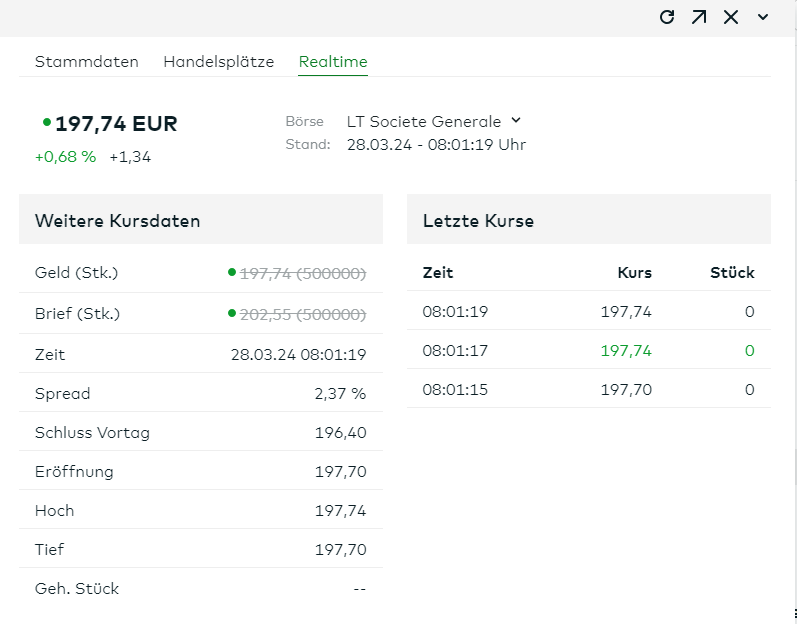This screenshot has height=624, width=797.
Task: Click the refresh icon in the top bar
Action: tap(667, 17)
